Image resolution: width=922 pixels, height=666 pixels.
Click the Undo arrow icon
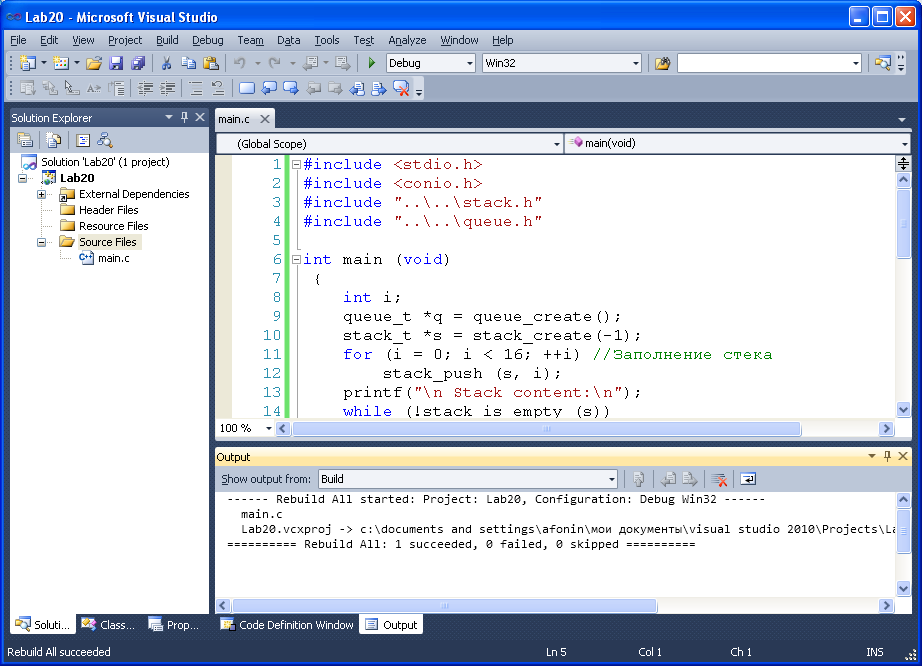point(239,63)
